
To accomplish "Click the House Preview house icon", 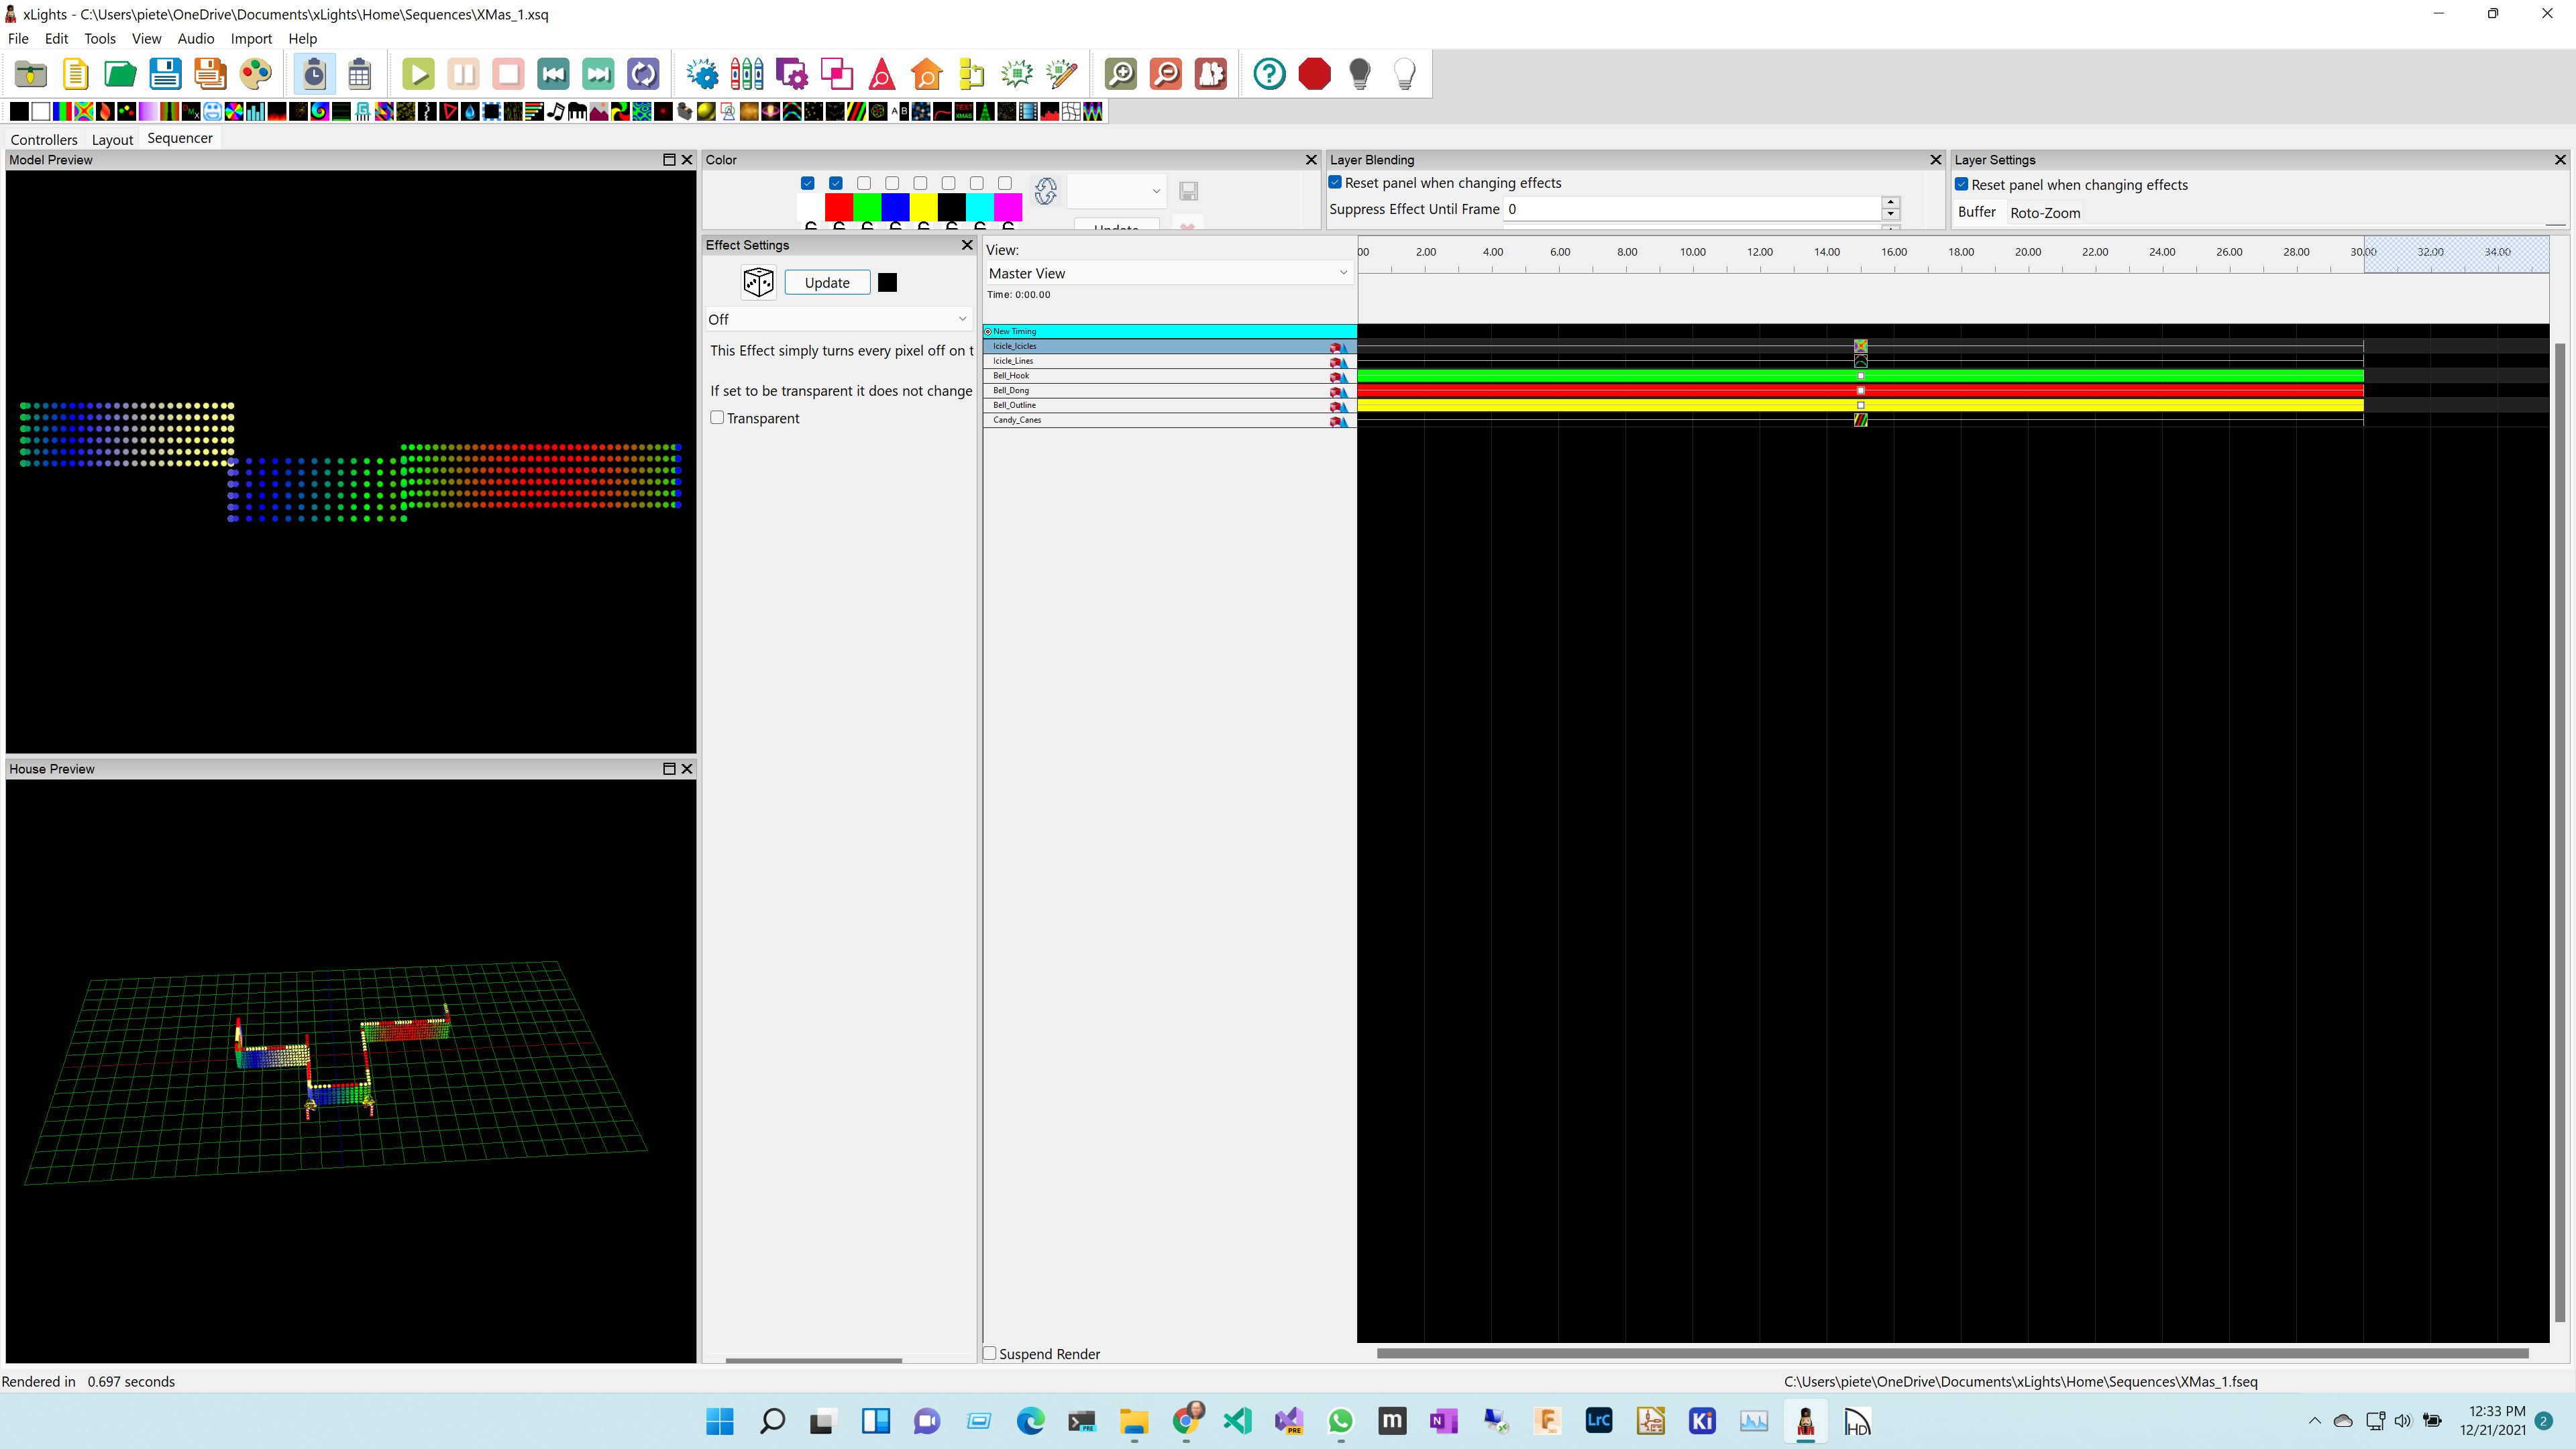I will 926,74.
